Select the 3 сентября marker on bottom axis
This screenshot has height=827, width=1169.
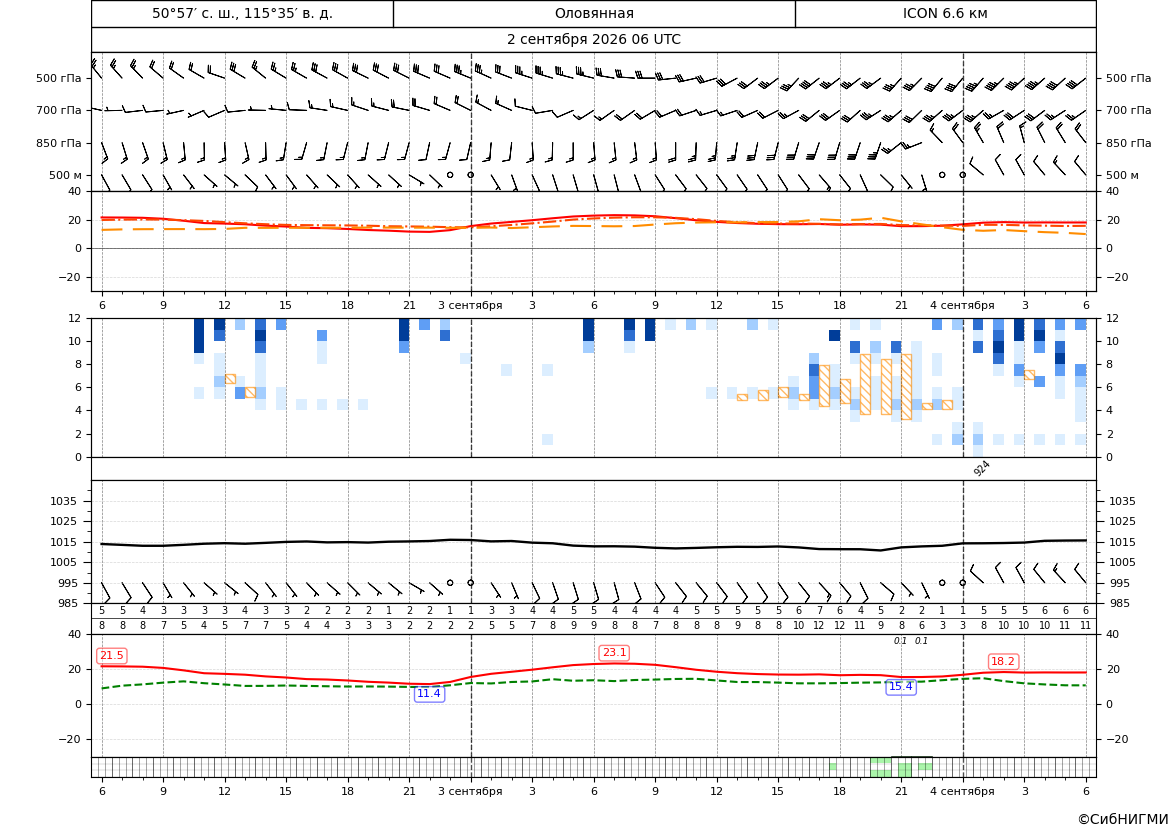point(470,791)
